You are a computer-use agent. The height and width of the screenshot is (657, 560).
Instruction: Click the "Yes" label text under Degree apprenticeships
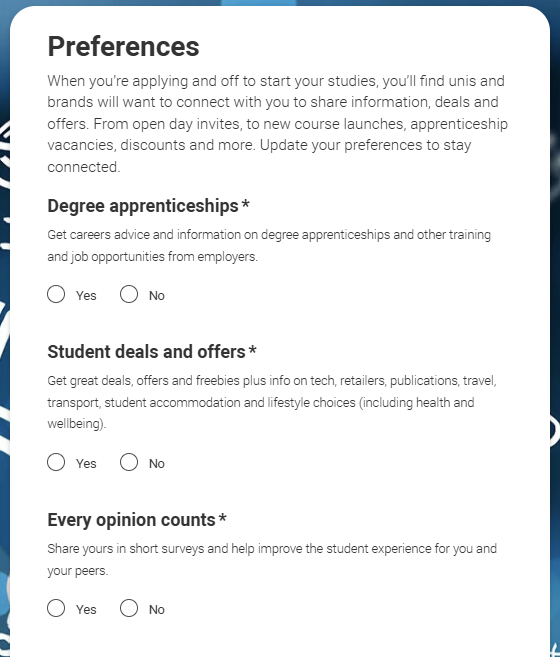point(86,295)
